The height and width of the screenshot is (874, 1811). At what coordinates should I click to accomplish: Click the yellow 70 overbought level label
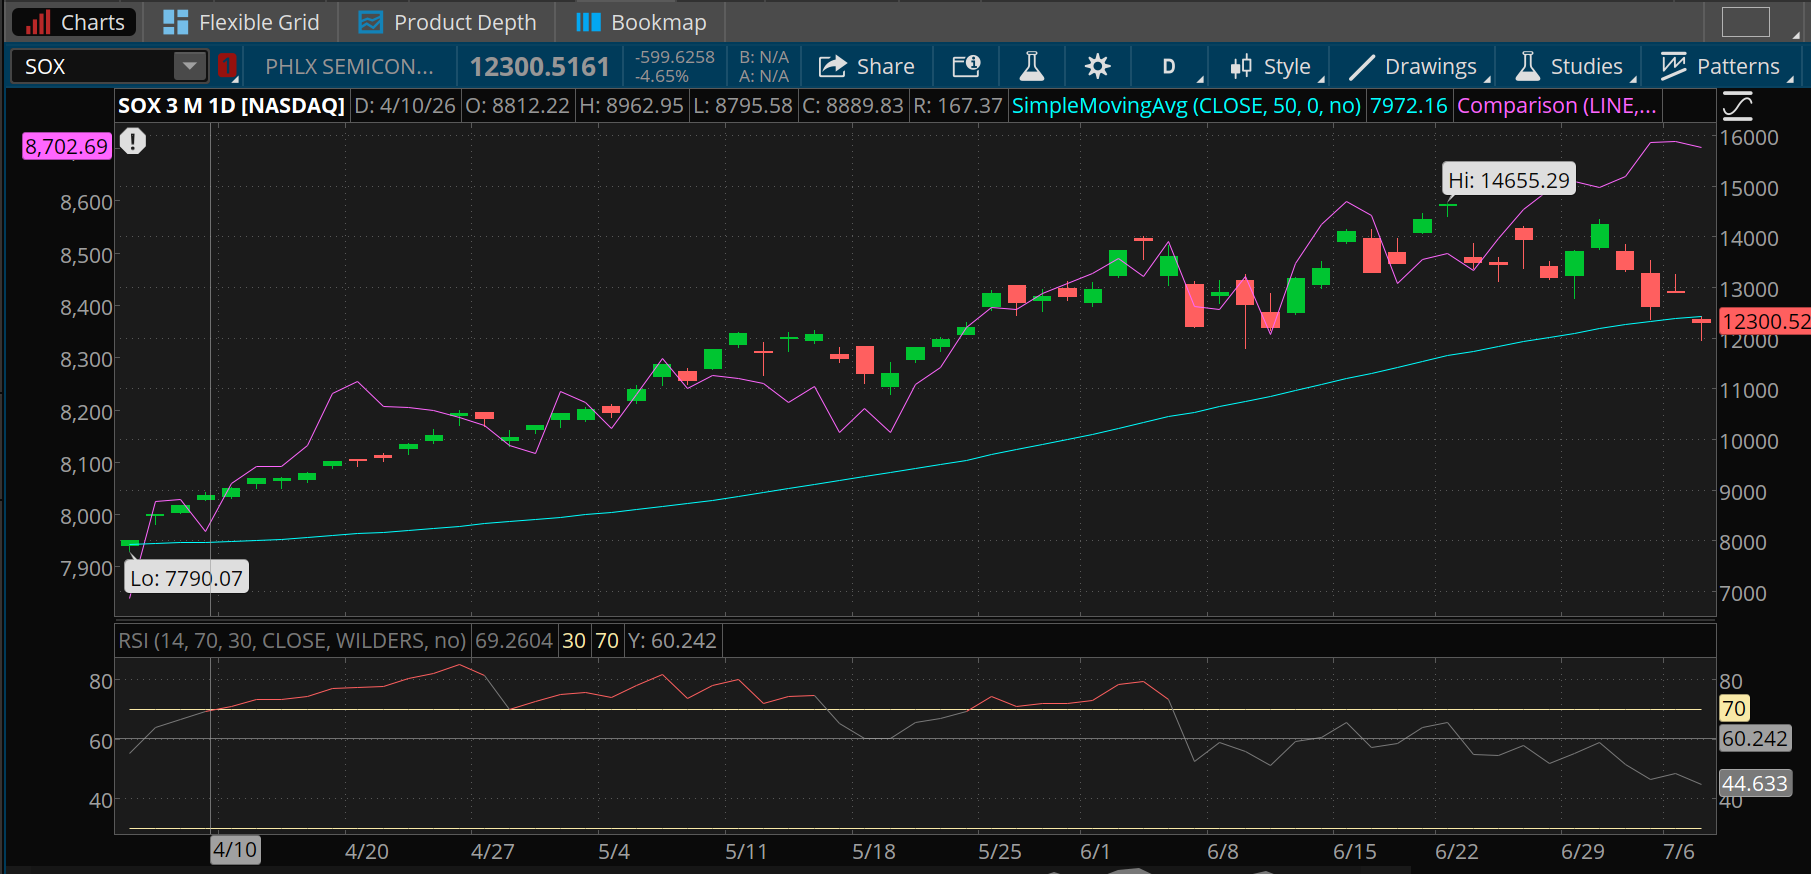point(1734,709)
